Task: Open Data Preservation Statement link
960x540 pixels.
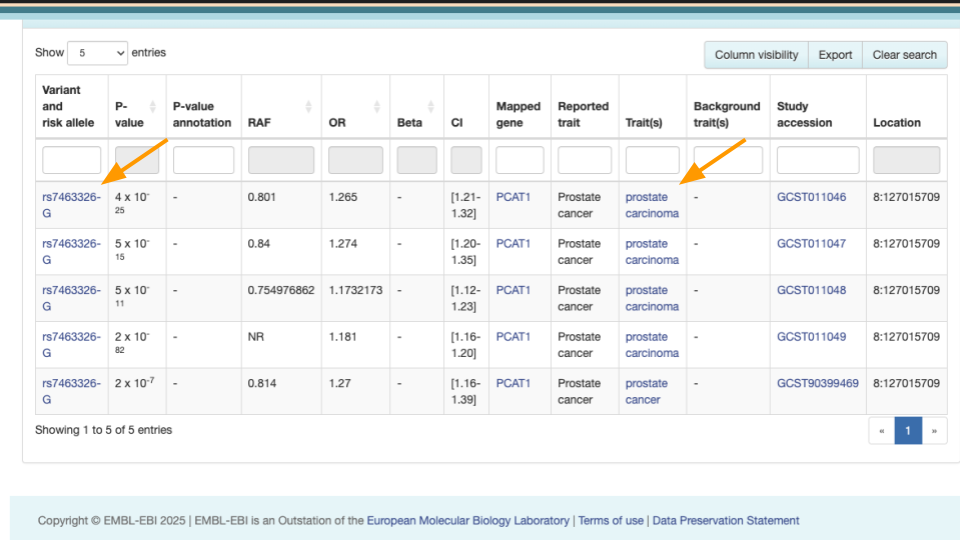Action: (726, 520)
